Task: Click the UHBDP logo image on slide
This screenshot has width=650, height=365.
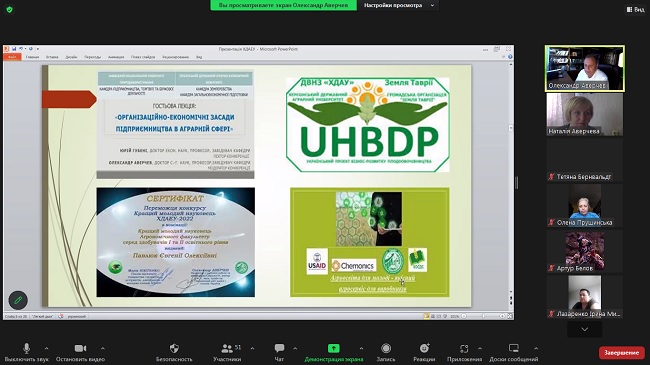Action: pyautogui.click(x=368, y=124)
